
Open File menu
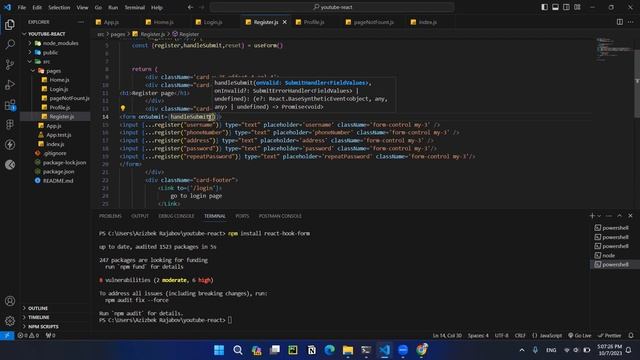point(22,7)
